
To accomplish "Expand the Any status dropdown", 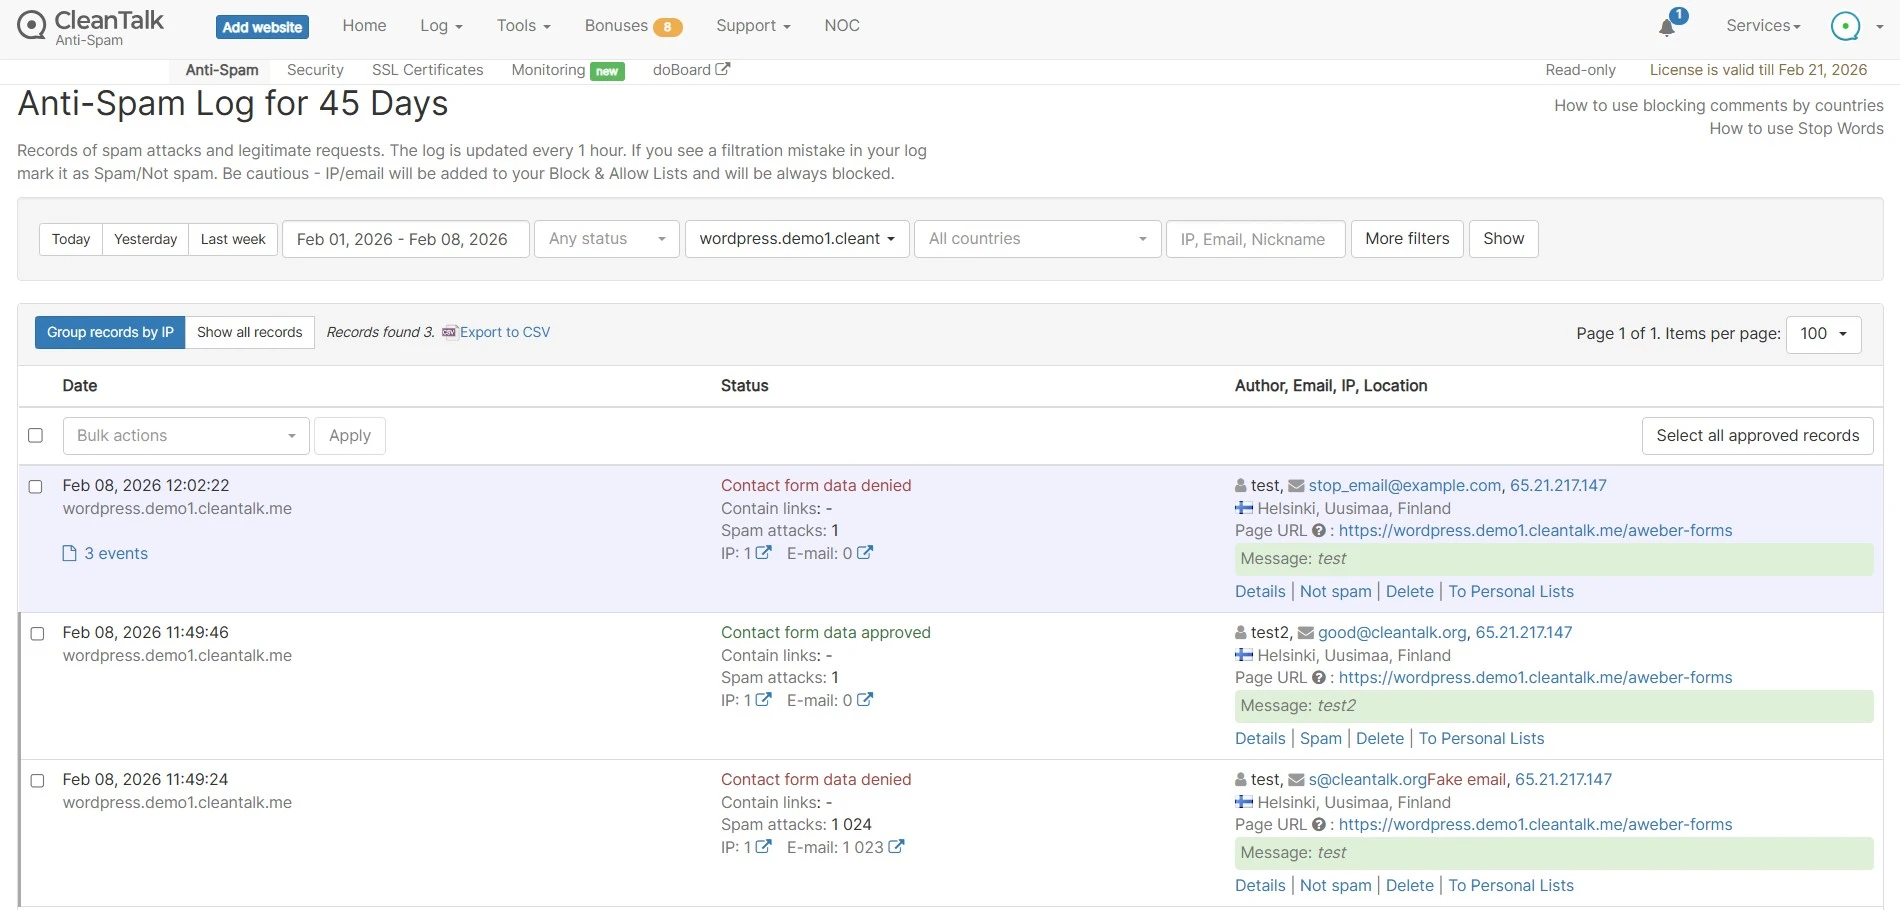I will [x=606, y=239].
